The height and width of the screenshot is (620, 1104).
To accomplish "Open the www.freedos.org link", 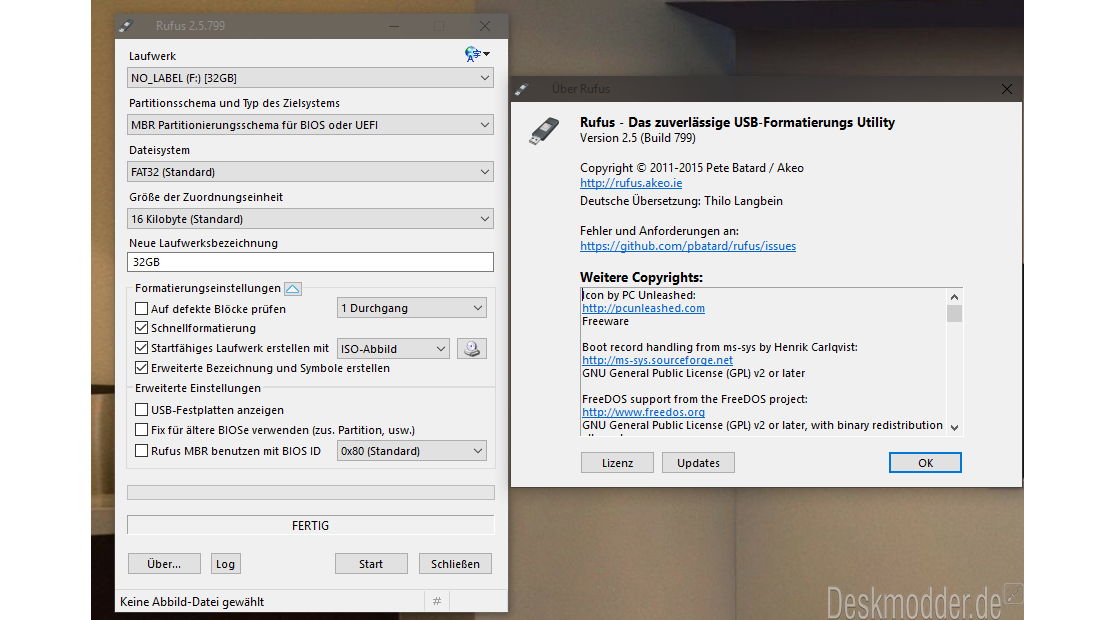I will click(644, 412).
